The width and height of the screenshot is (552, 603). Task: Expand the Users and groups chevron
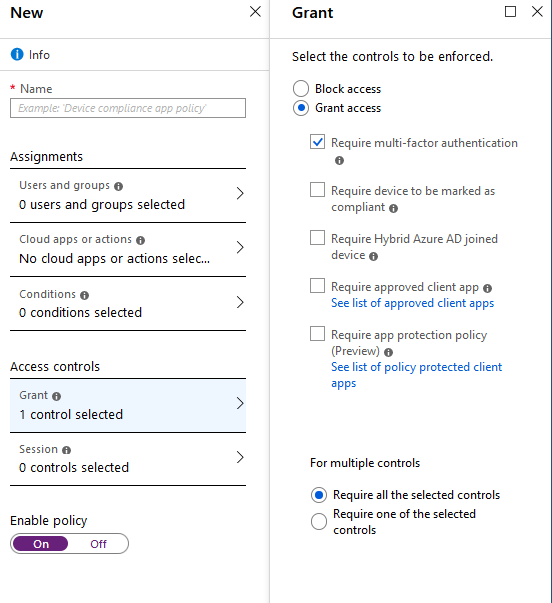[x=240, y=193]
